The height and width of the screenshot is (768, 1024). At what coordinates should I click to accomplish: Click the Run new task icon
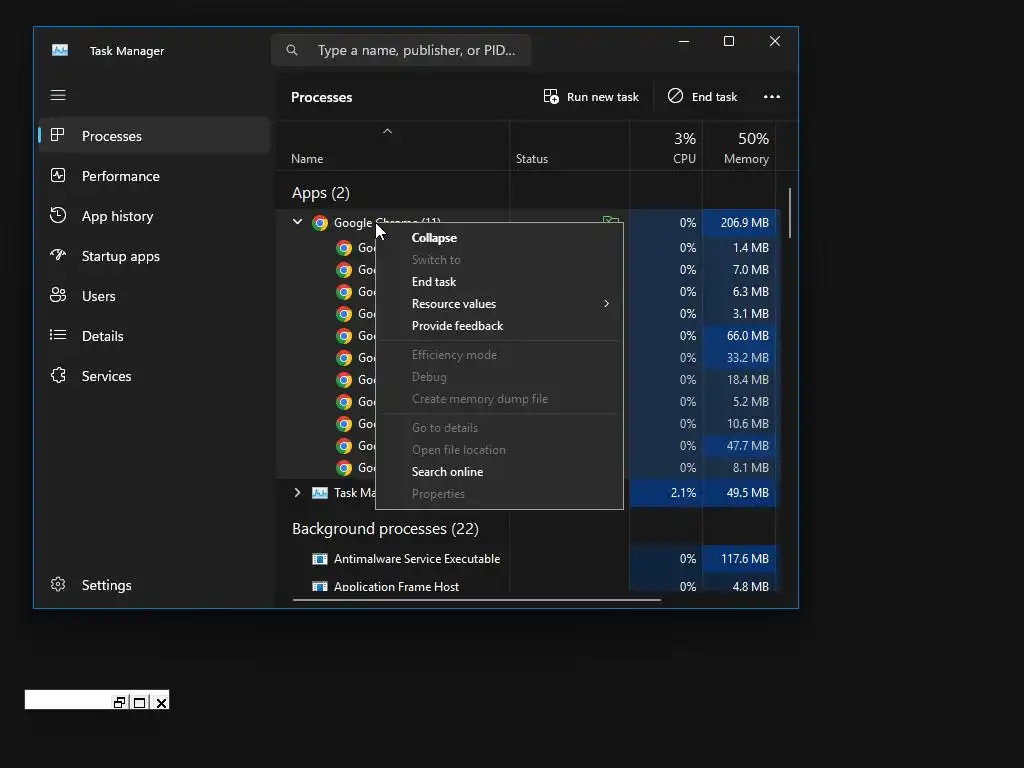click(x=551, y=97)
